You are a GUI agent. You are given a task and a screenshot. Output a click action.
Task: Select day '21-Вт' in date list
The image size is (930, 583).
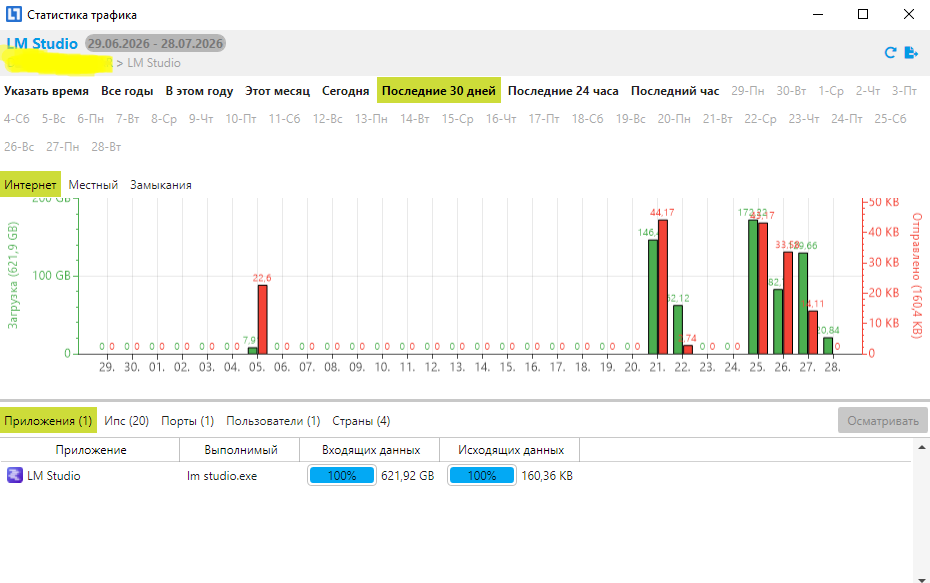tap(718, 119)
